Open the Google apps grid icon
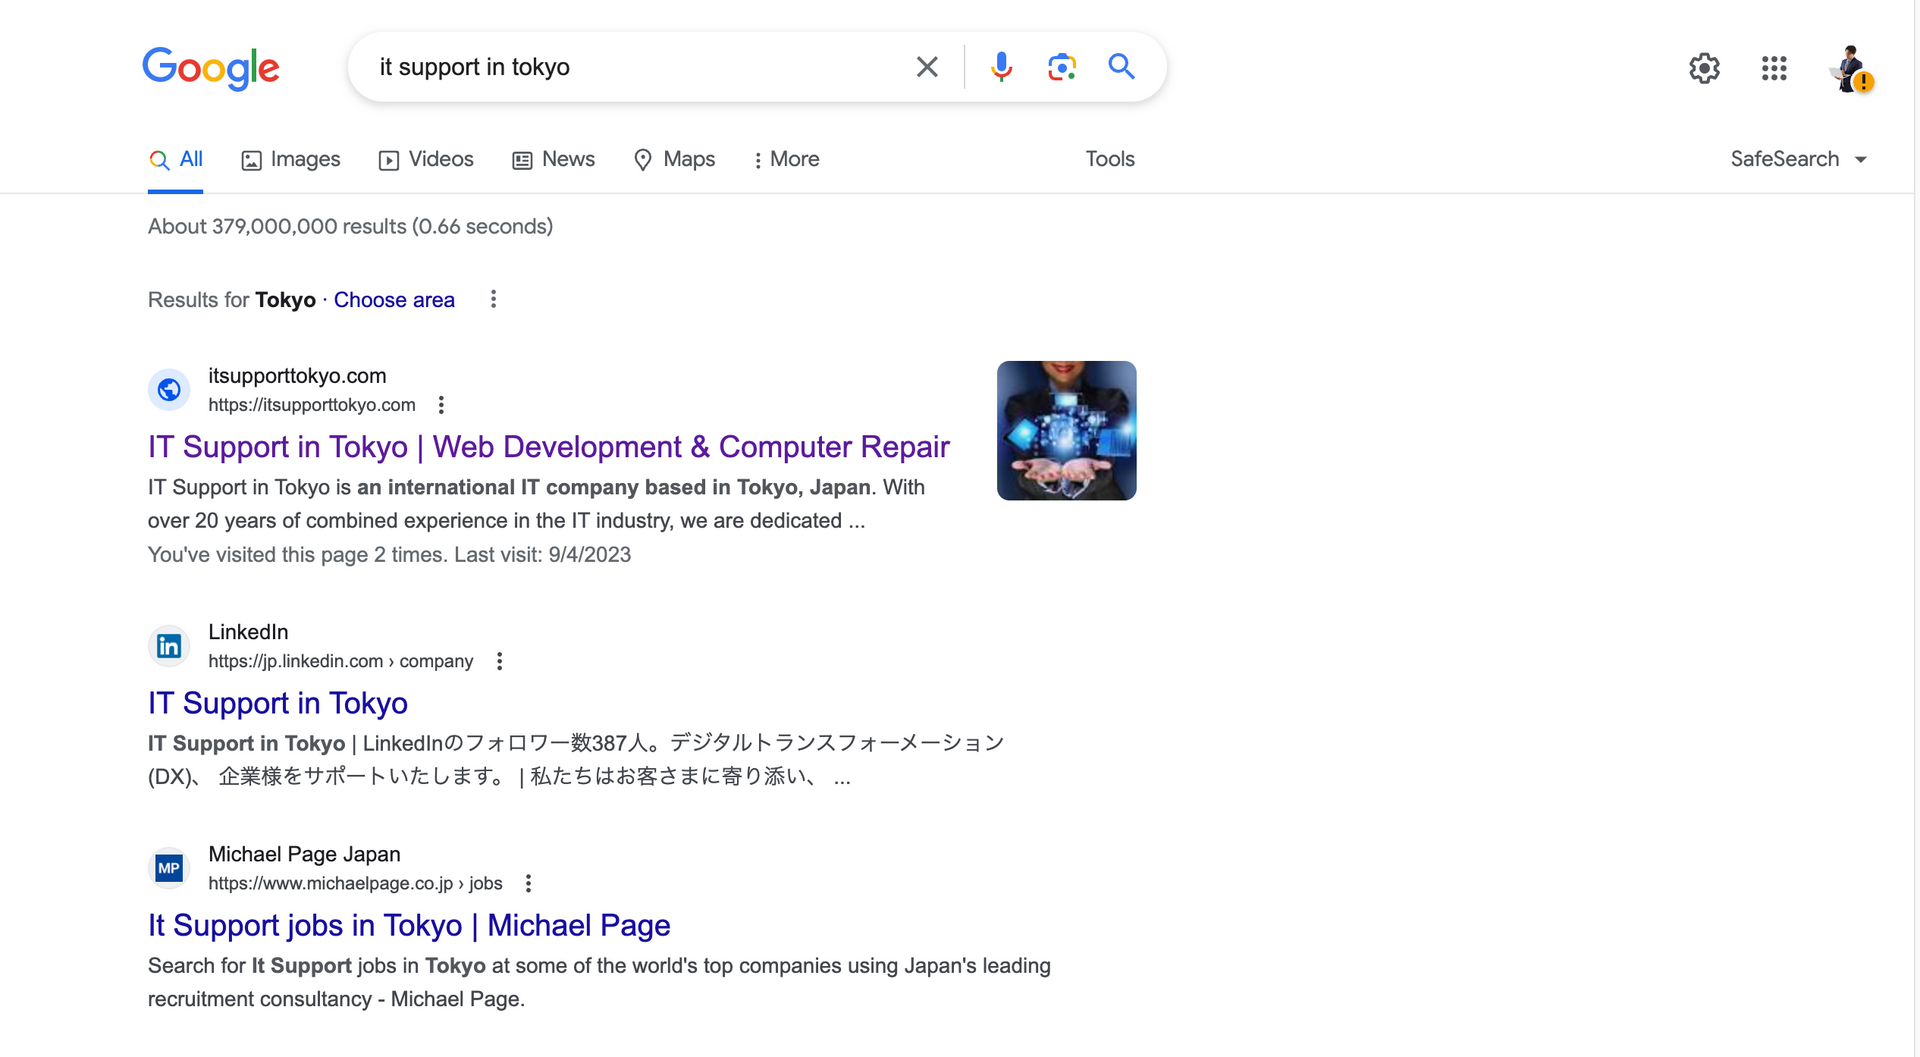The height and width of the screenshot is (1057, 1920). tap(1774, 68)
